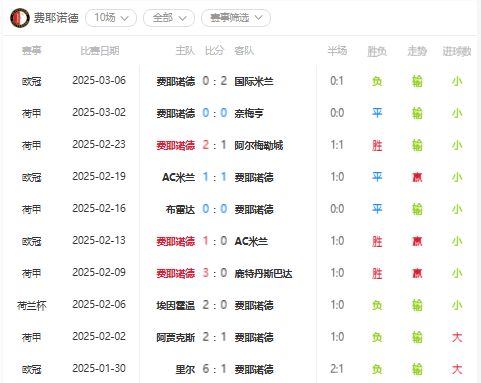Click the 费耶诺德 team title at top
481x383 pixels.
pyautogui.click(x=56, y=18)
